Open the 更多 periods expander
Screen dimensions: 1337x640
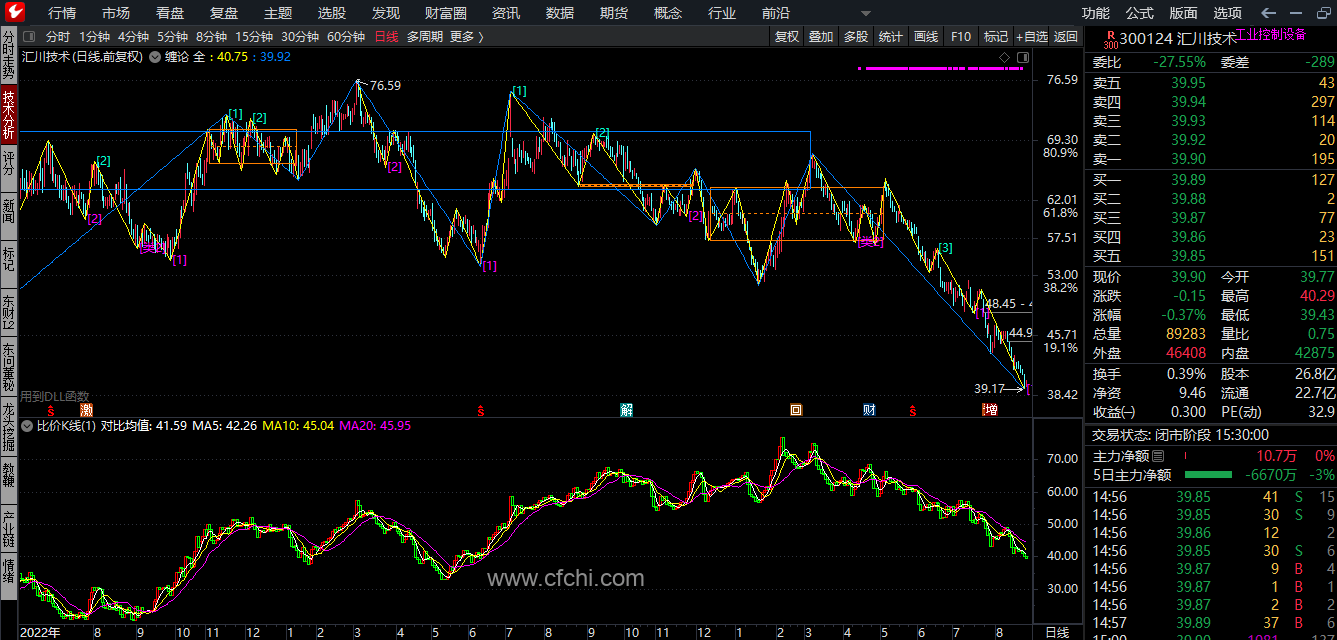pyautogui.click(x=466, y=37)
